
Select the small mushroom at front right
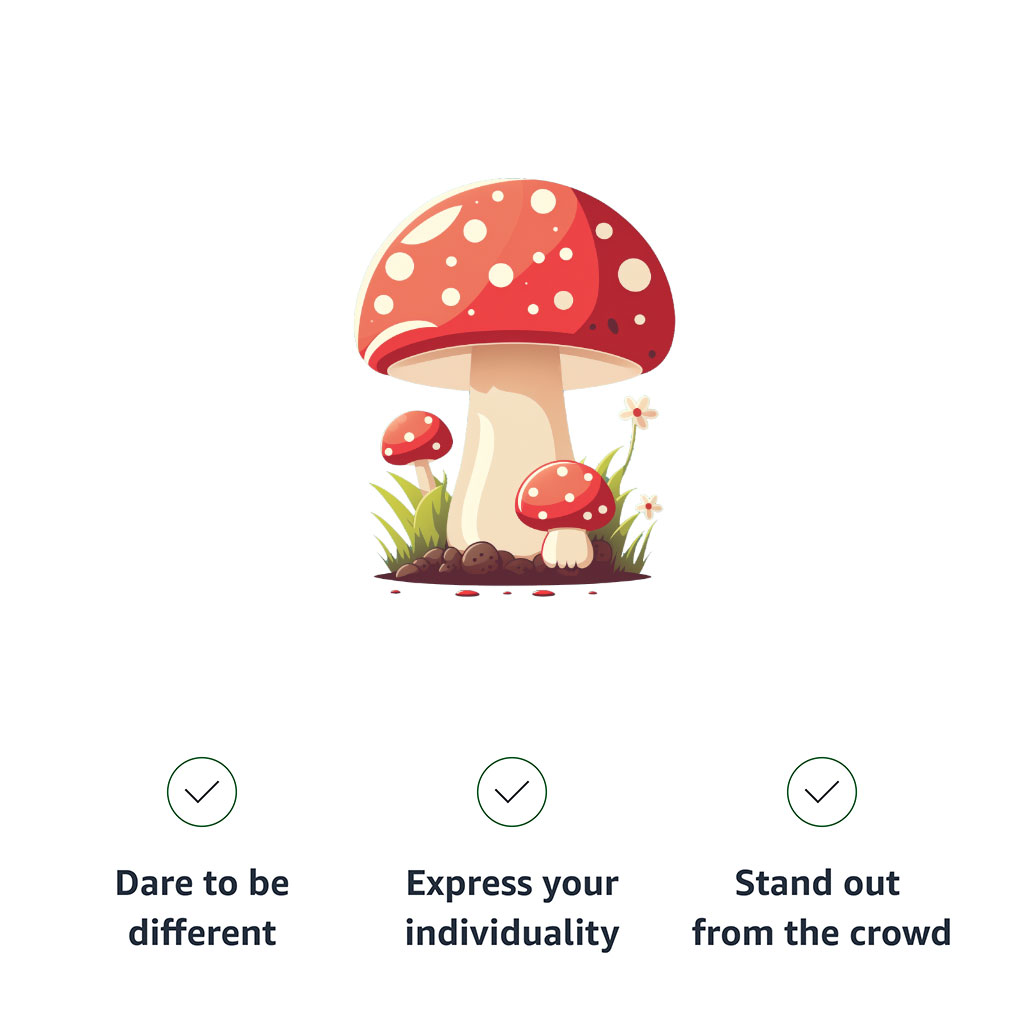click(566, 513)
